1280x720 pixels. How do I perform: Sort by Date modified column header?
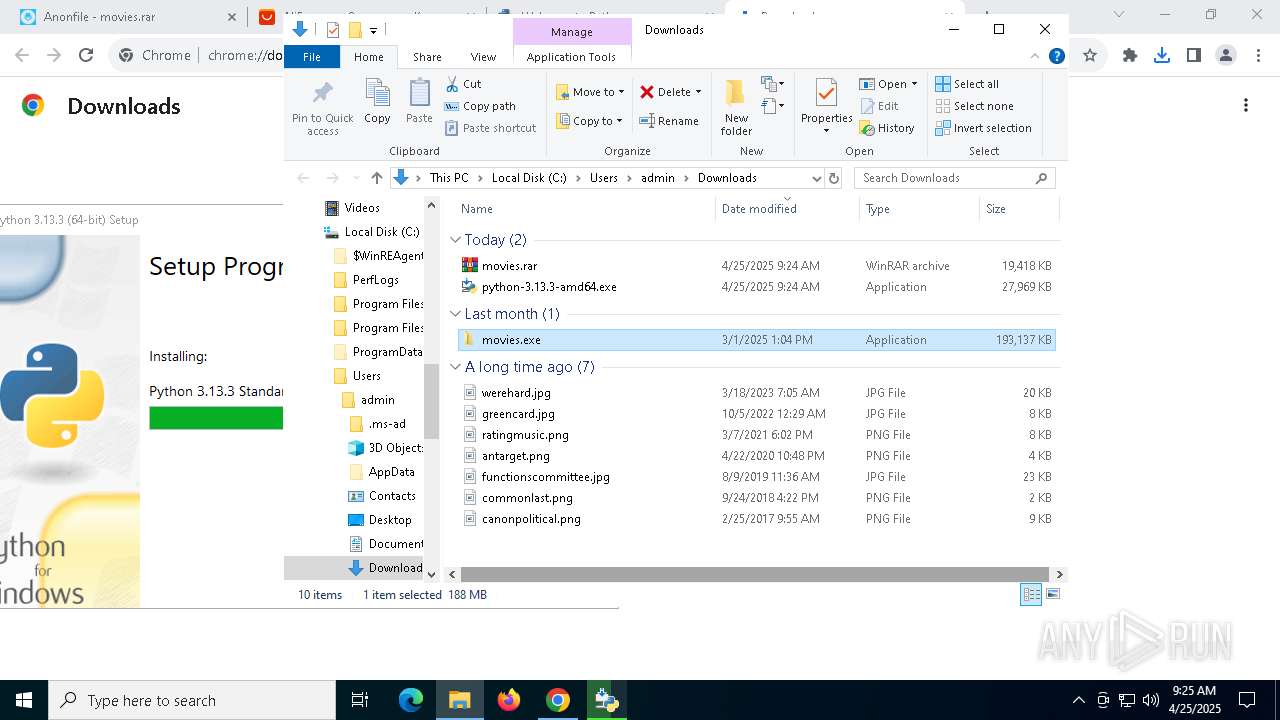[x=787, y=209]
